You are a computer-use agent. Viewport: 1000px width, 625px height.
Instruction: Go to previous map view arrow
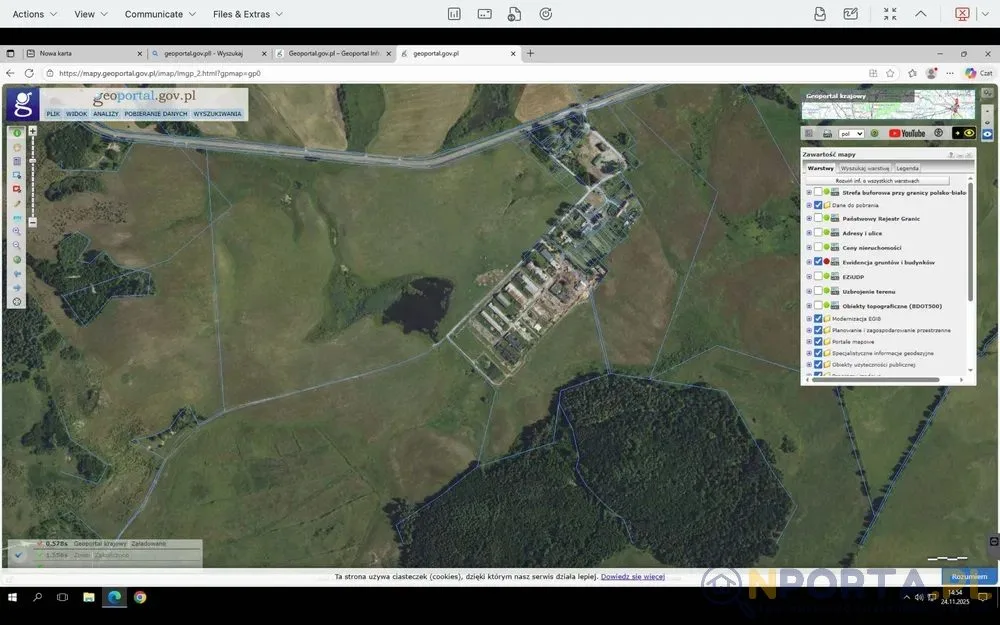[x=17, y=274]
